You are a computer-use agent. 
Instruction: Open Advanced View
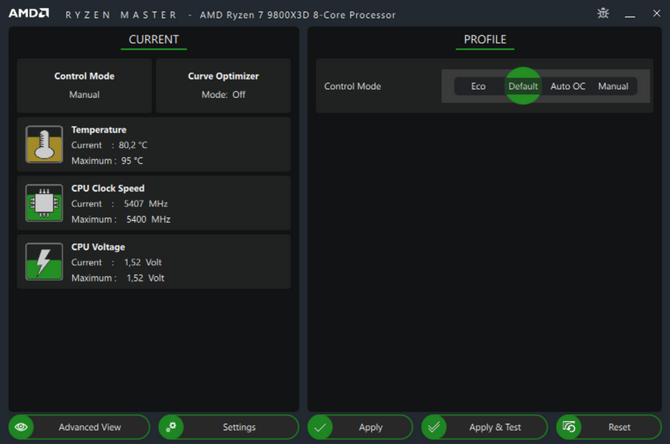click(x=79, y=427)
